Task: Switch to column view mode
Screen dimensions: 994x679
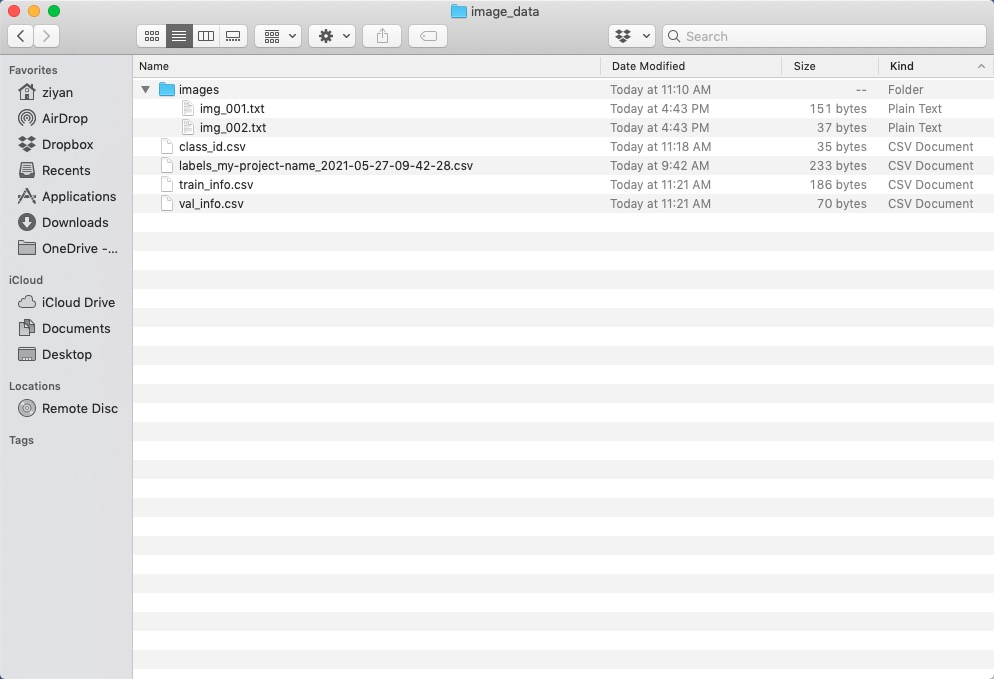Action: 206,36
